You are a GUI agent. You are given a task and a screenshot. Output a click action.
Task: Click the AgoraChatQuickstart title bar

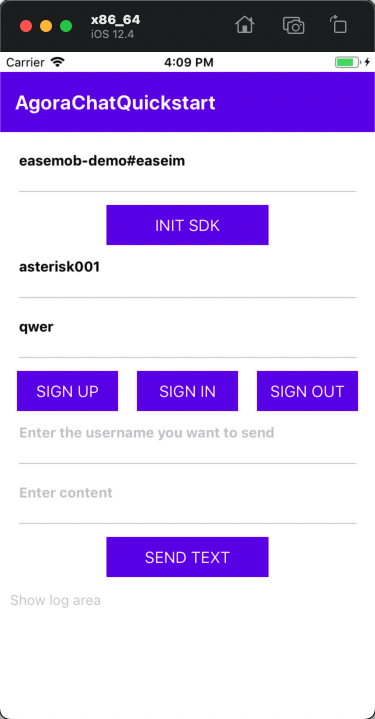click(188, 102)
